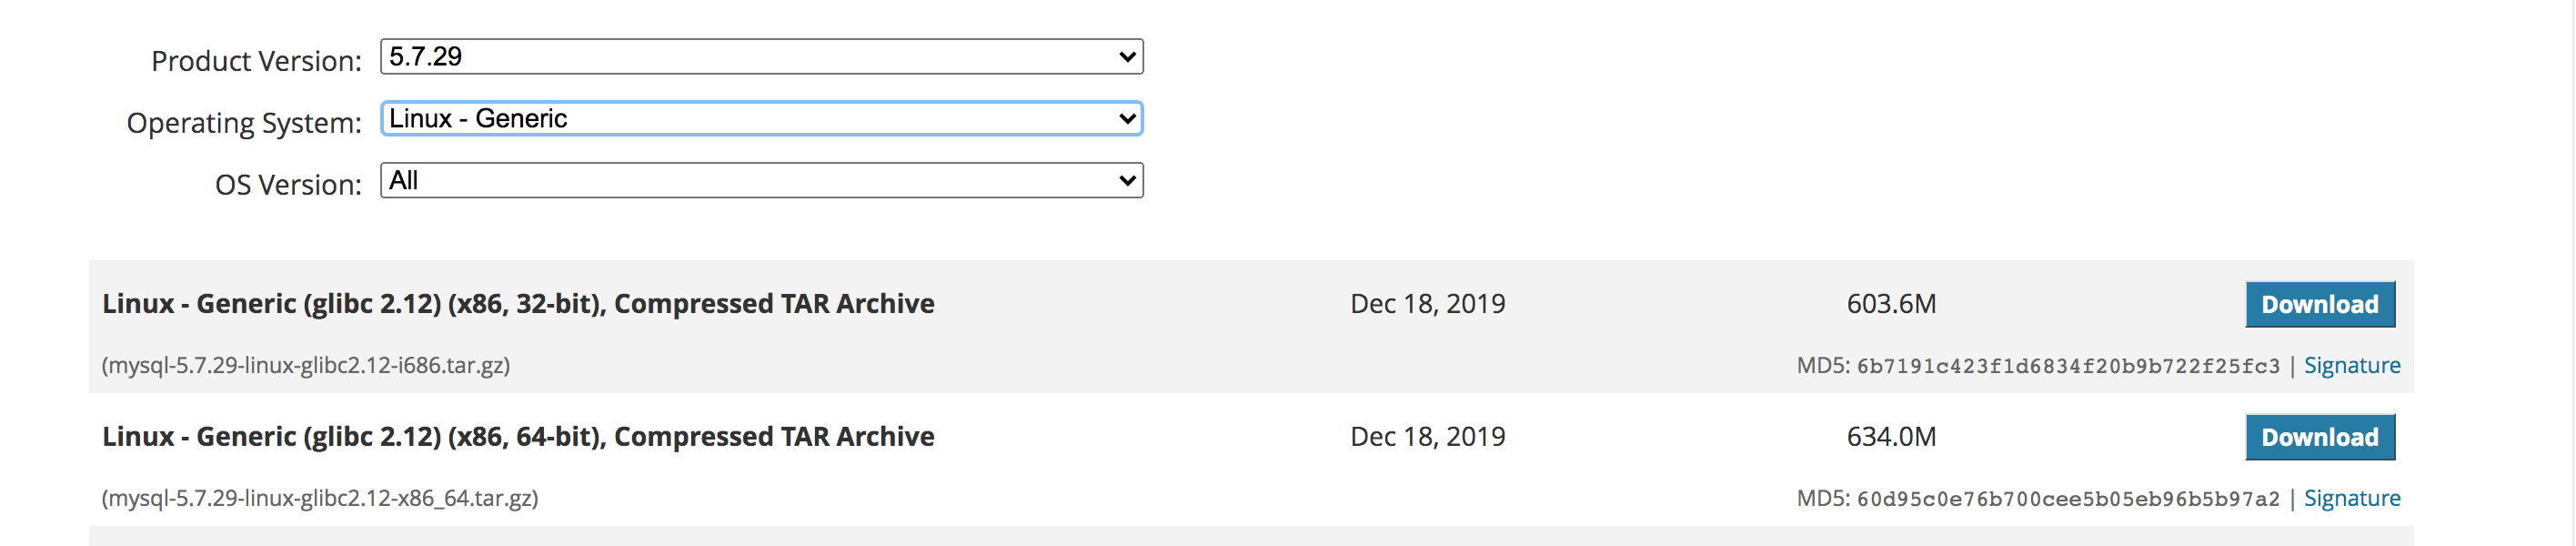Click the OS Version label
Viewport: 2576px width, 546px height.
(288, 185)
